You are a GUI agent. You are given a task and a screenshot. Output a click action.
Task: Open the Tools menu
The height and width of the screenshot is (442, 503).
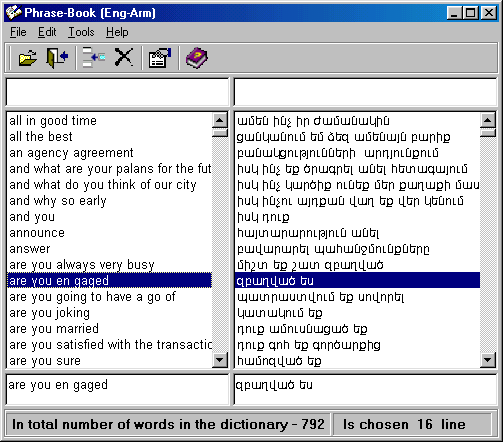(81, 32)
